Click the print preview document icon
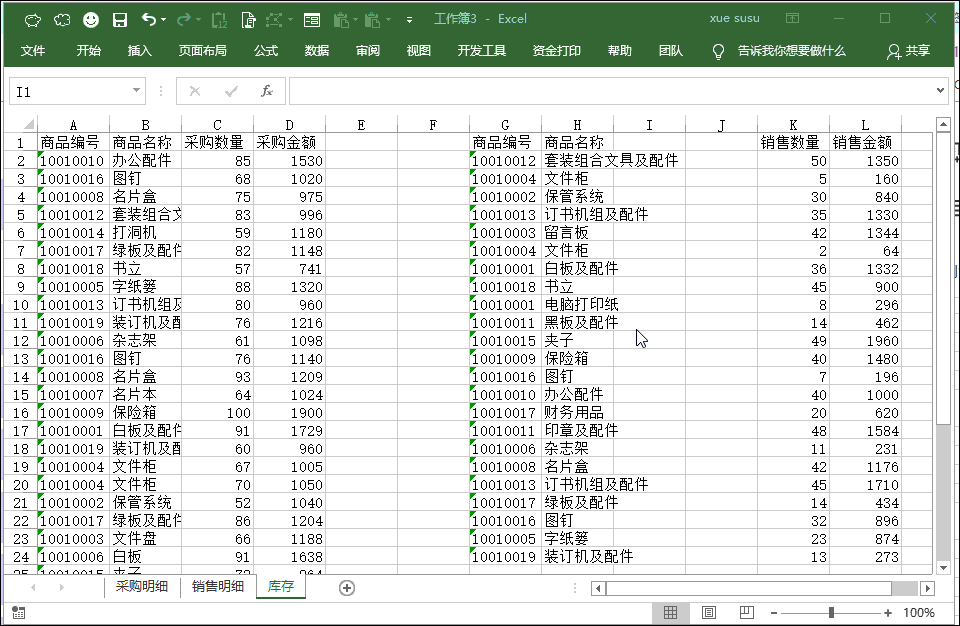Screen dimensions: 960x626 (x=249, y=20)
